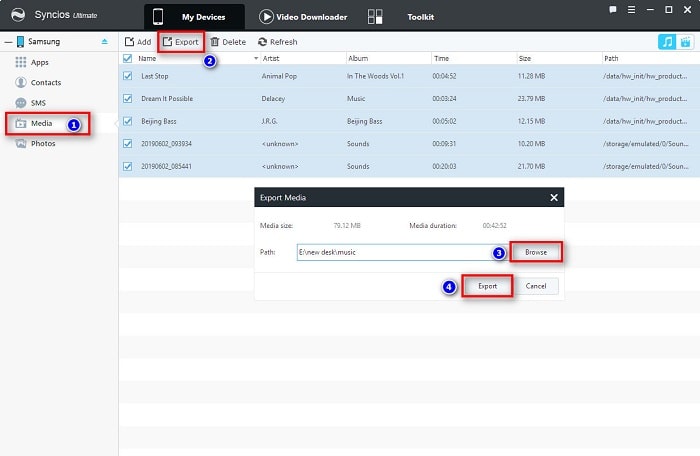Open Photos in the sidebar

point(43,143)
